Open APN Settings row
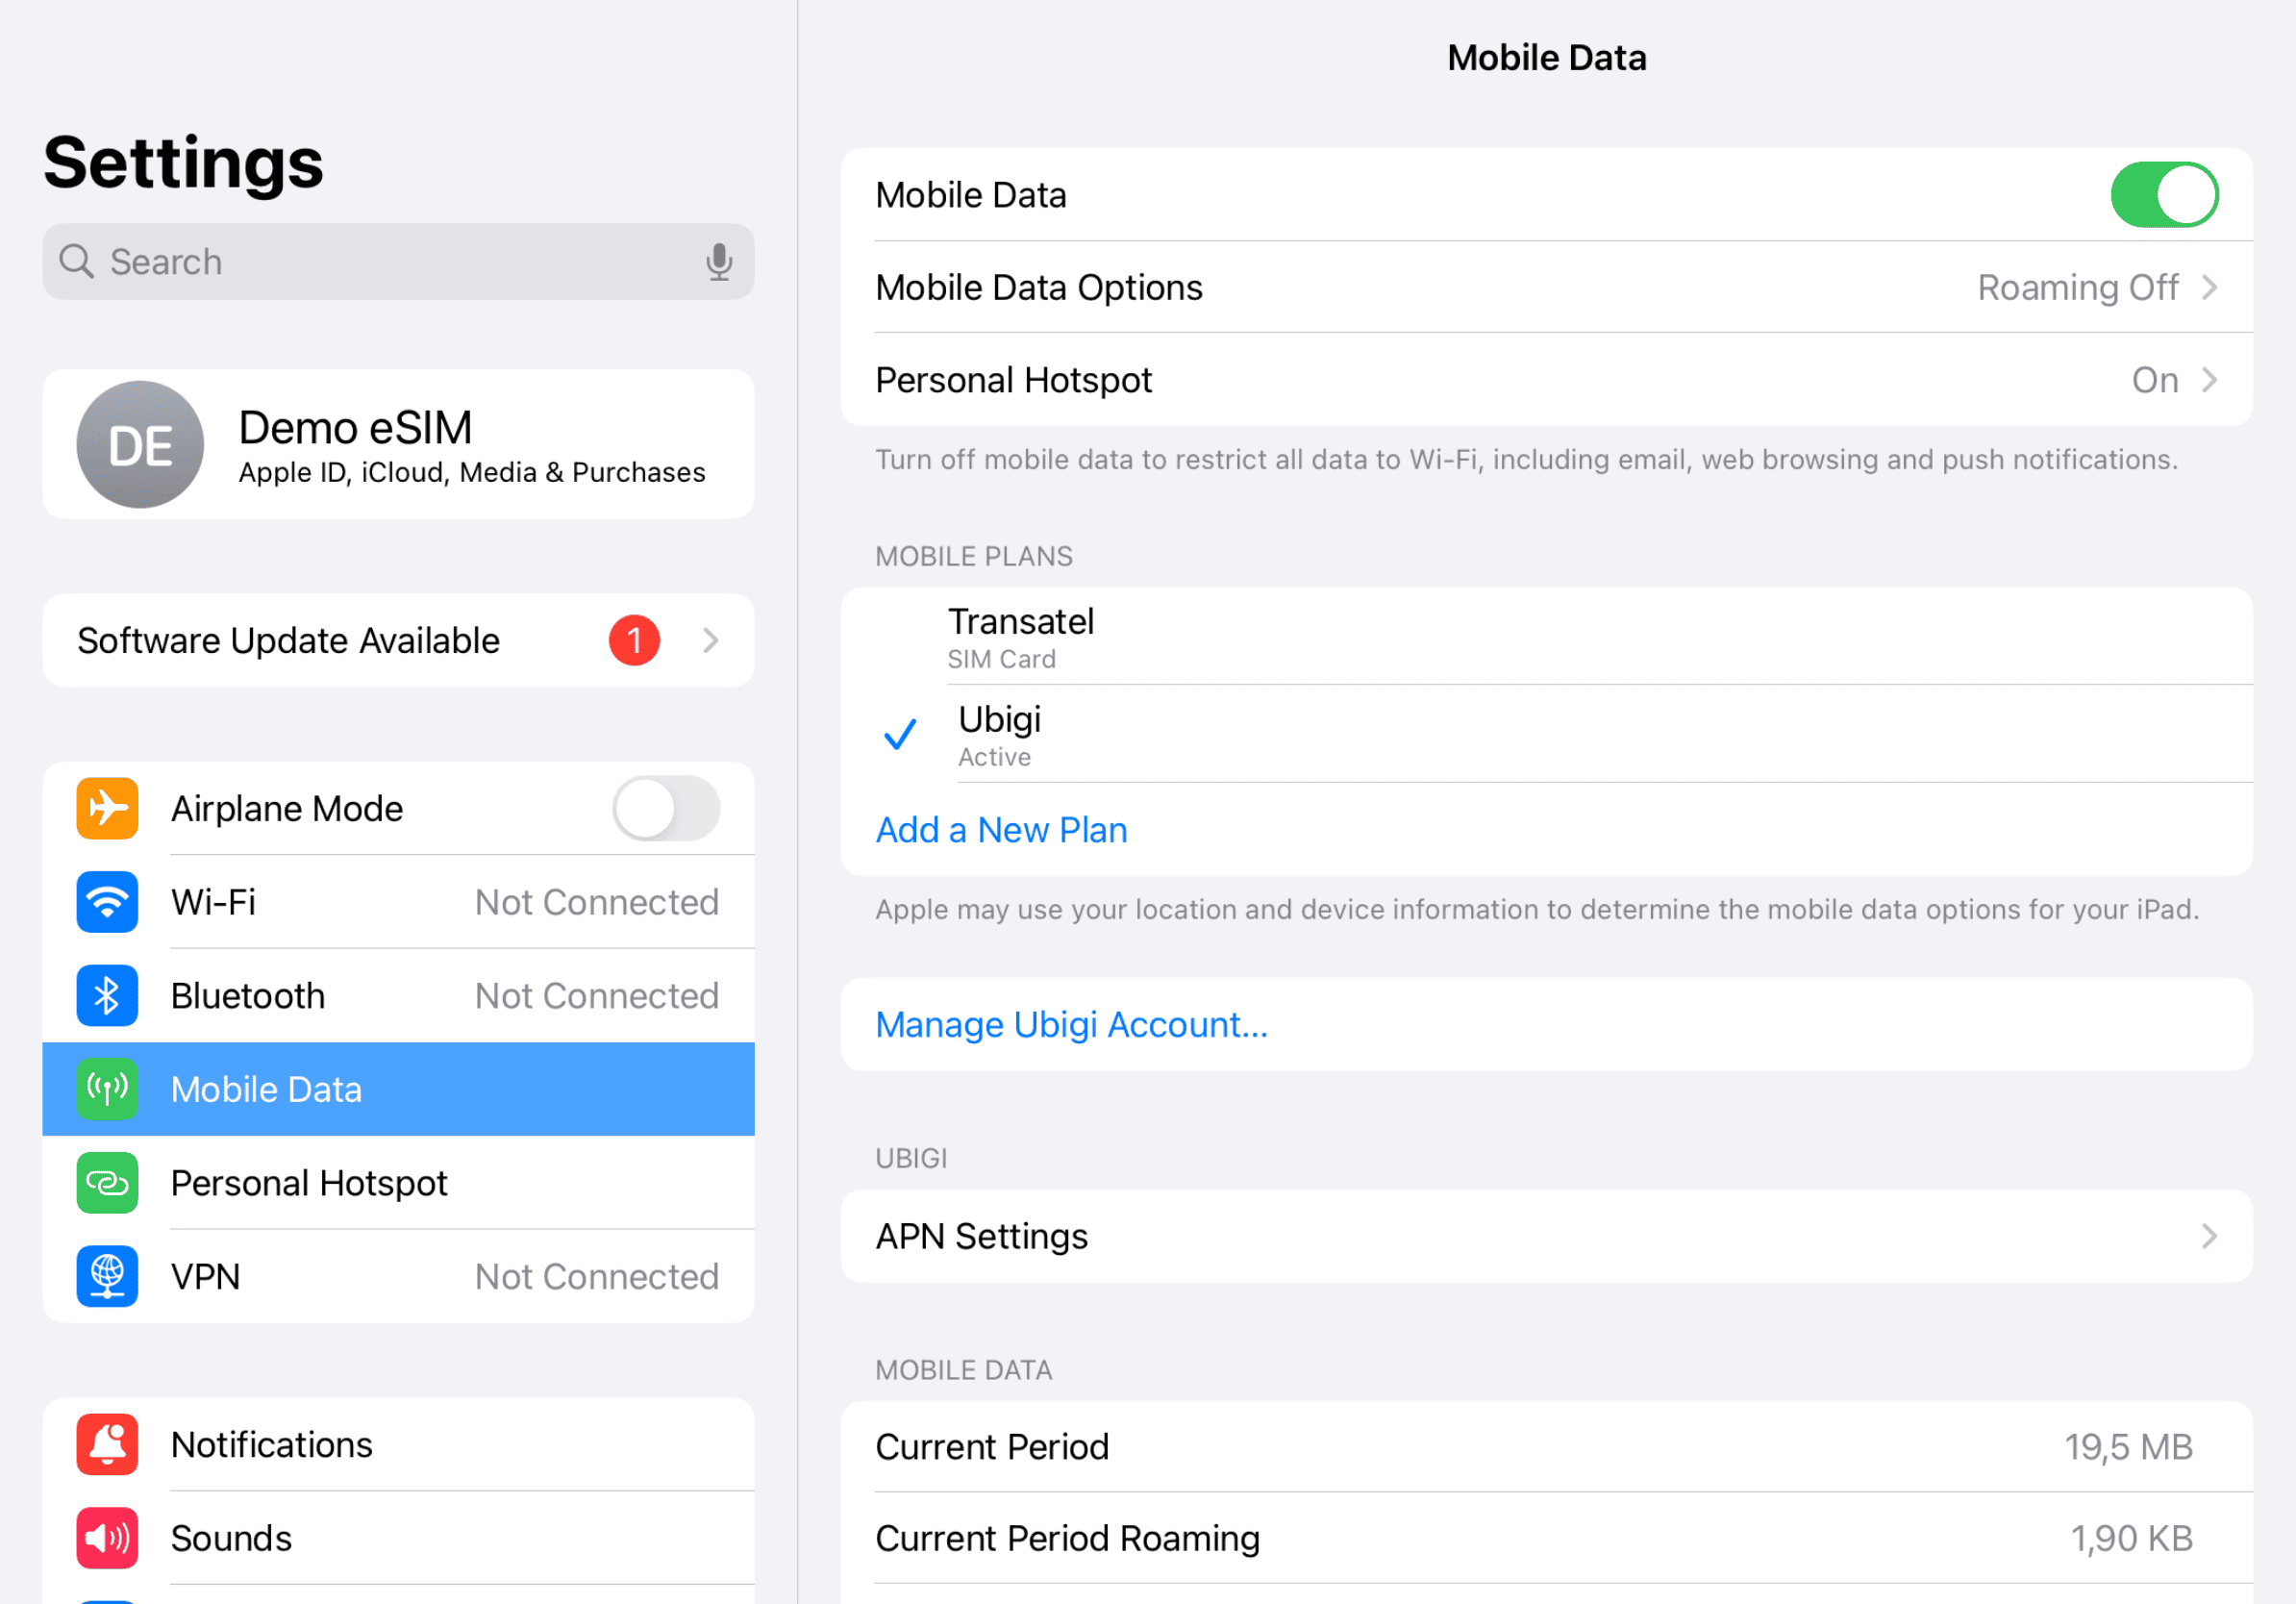The image size is (2296, 1604). (x=1546, y=1236)
